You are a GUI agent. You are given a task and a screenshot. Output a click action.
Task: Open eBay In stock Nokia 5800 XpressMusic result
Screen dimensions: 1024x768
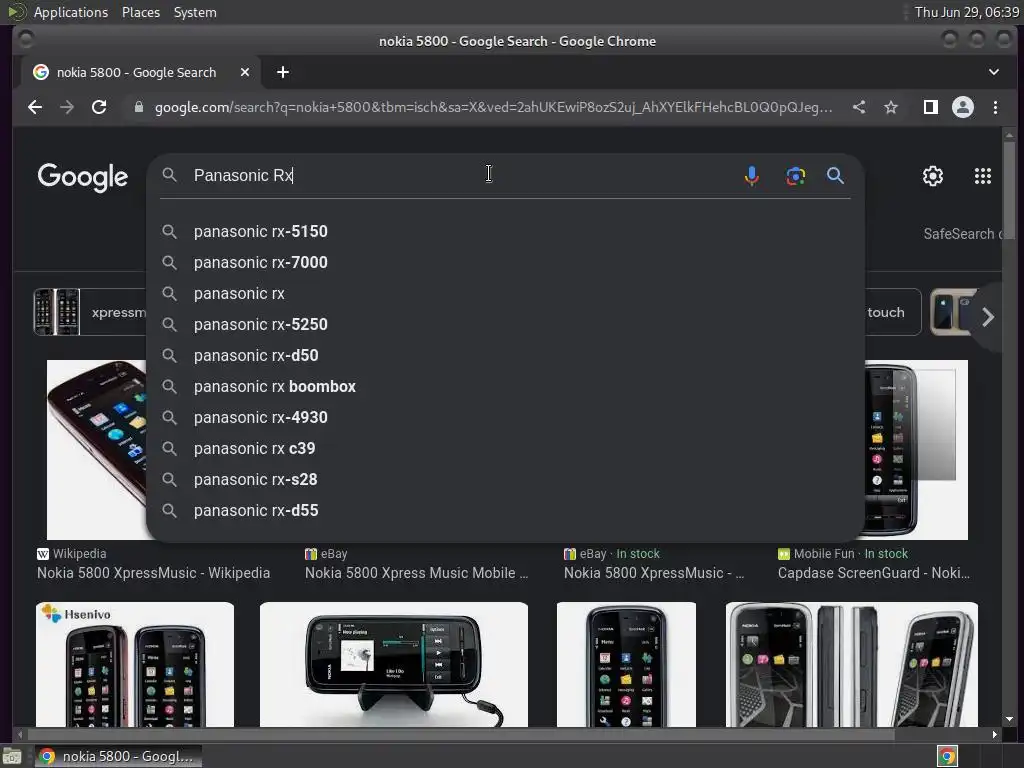pyautogui.click(x=654, y=573)
